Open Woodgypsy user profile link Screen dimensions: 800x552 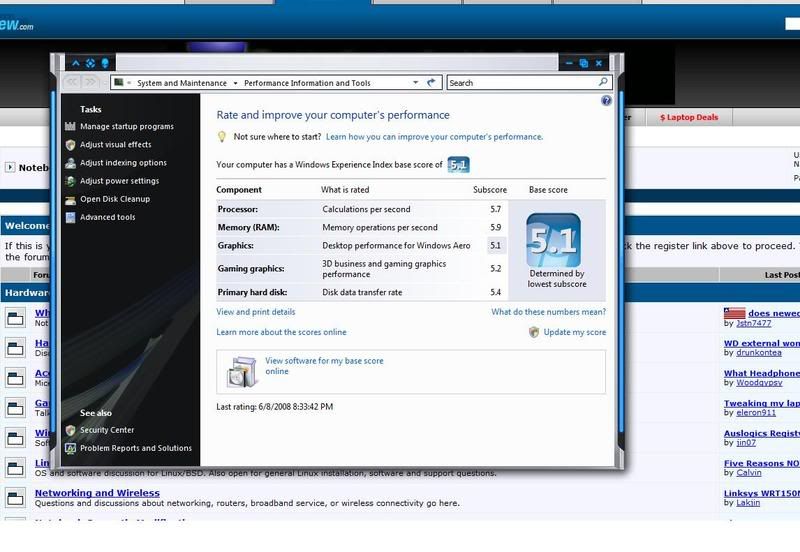[x=759, y=383]
